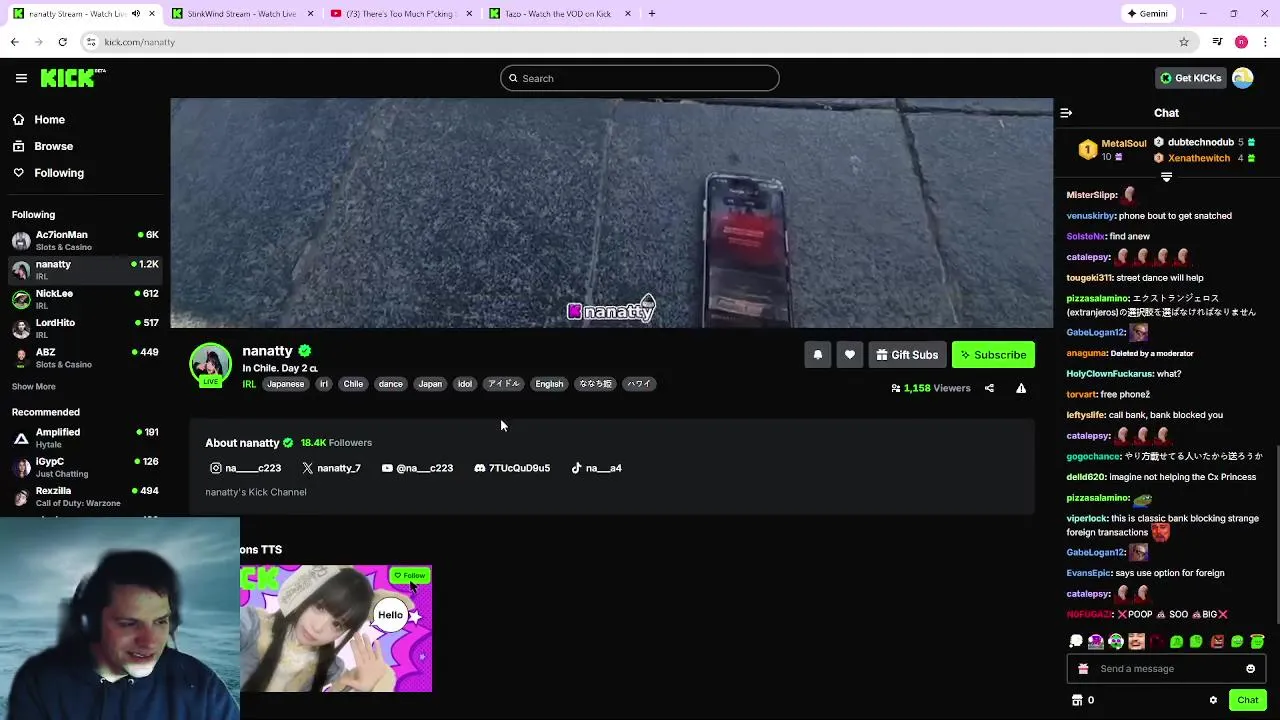
Task: Click the Search field
Action: tap(640, 78)
